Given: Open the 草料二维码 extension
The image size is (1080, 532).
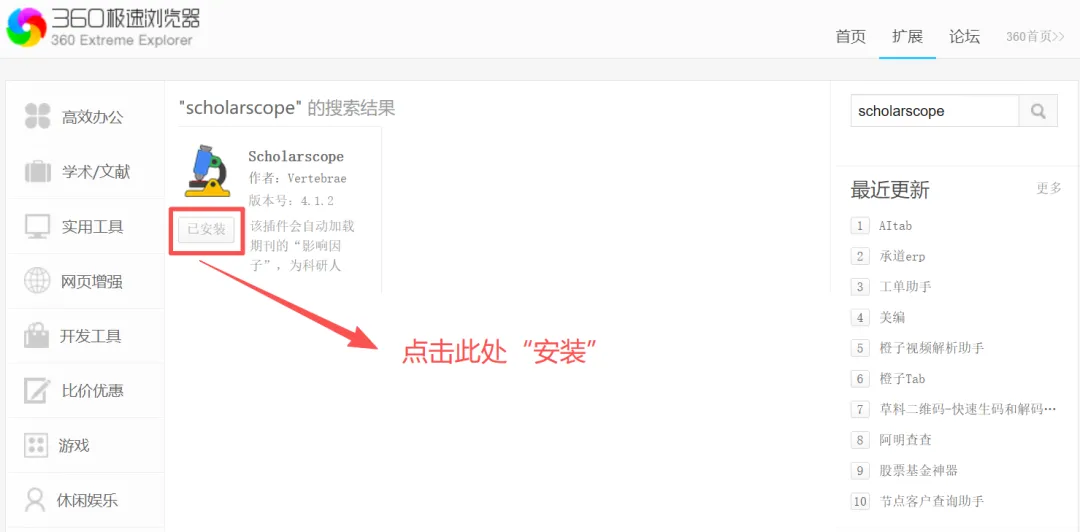Looking at the screenshot, I should pos(967,409).
